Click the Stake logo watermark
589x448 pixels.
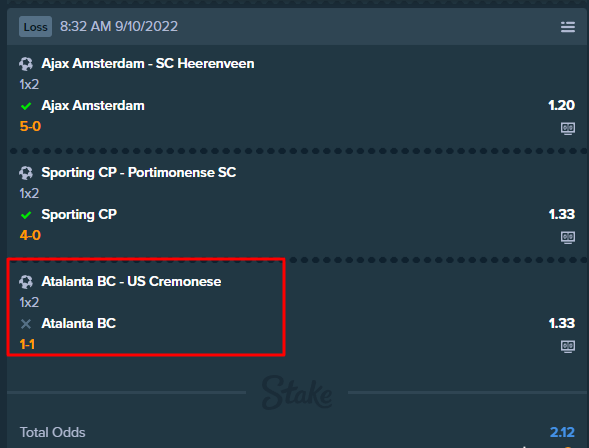tap(297, 392)
